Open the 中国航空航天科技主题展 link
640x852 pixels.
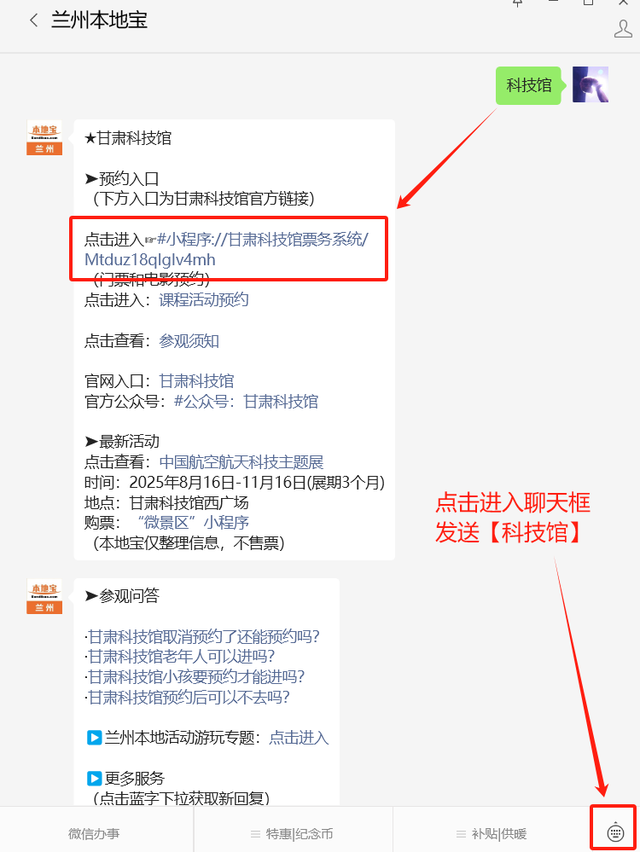[x=241, y=462]
